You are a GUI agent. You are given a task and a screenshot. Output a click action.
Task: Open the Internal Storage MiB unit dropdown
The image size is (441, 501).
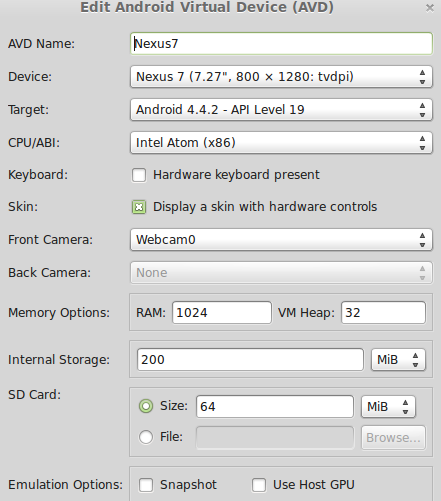[398, 360]
